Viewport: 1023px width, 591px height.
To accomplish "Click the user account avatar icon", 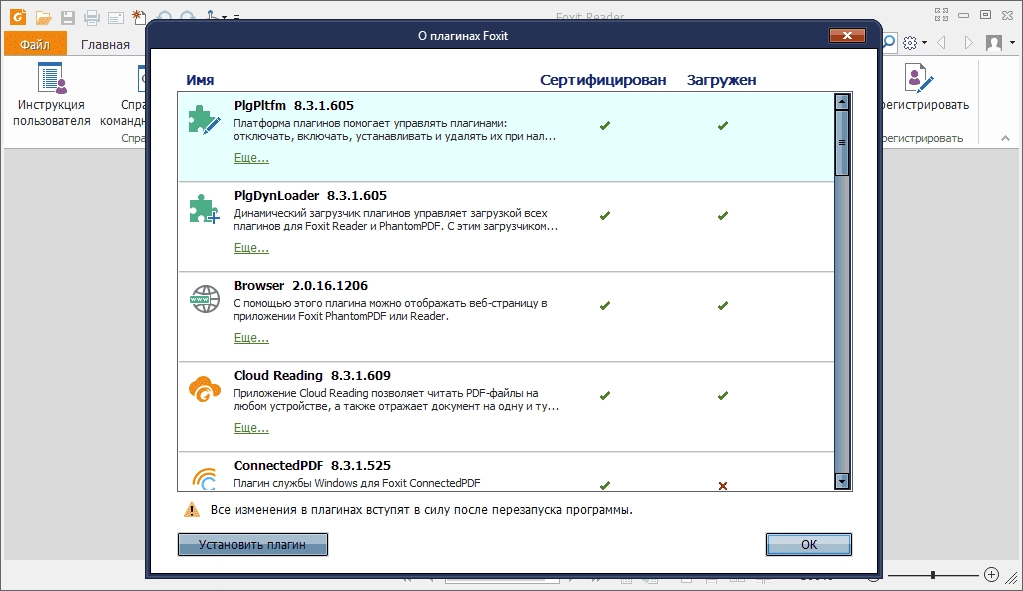I will pos(994,43).
